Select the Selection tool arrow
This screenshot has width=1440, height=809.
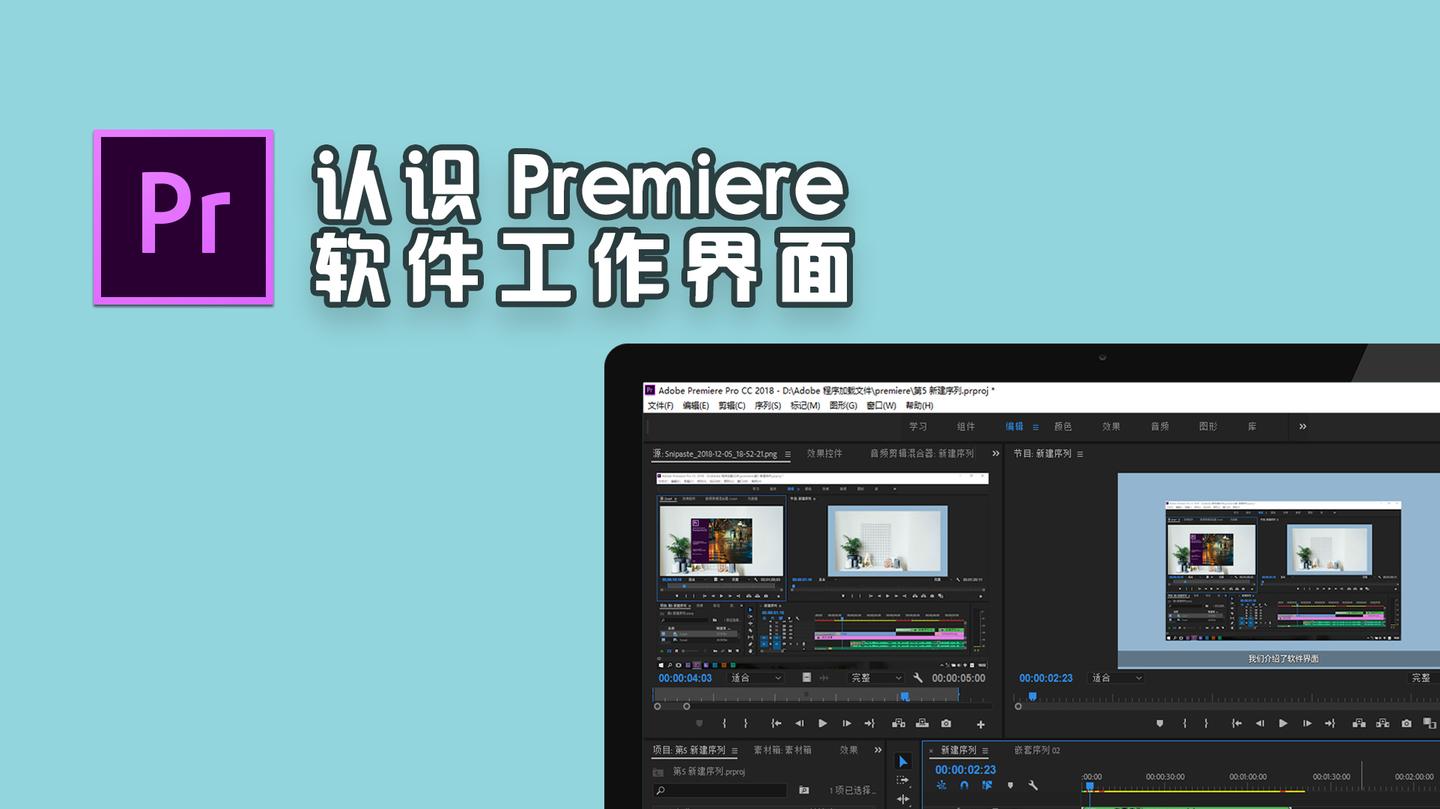point(903,762)
